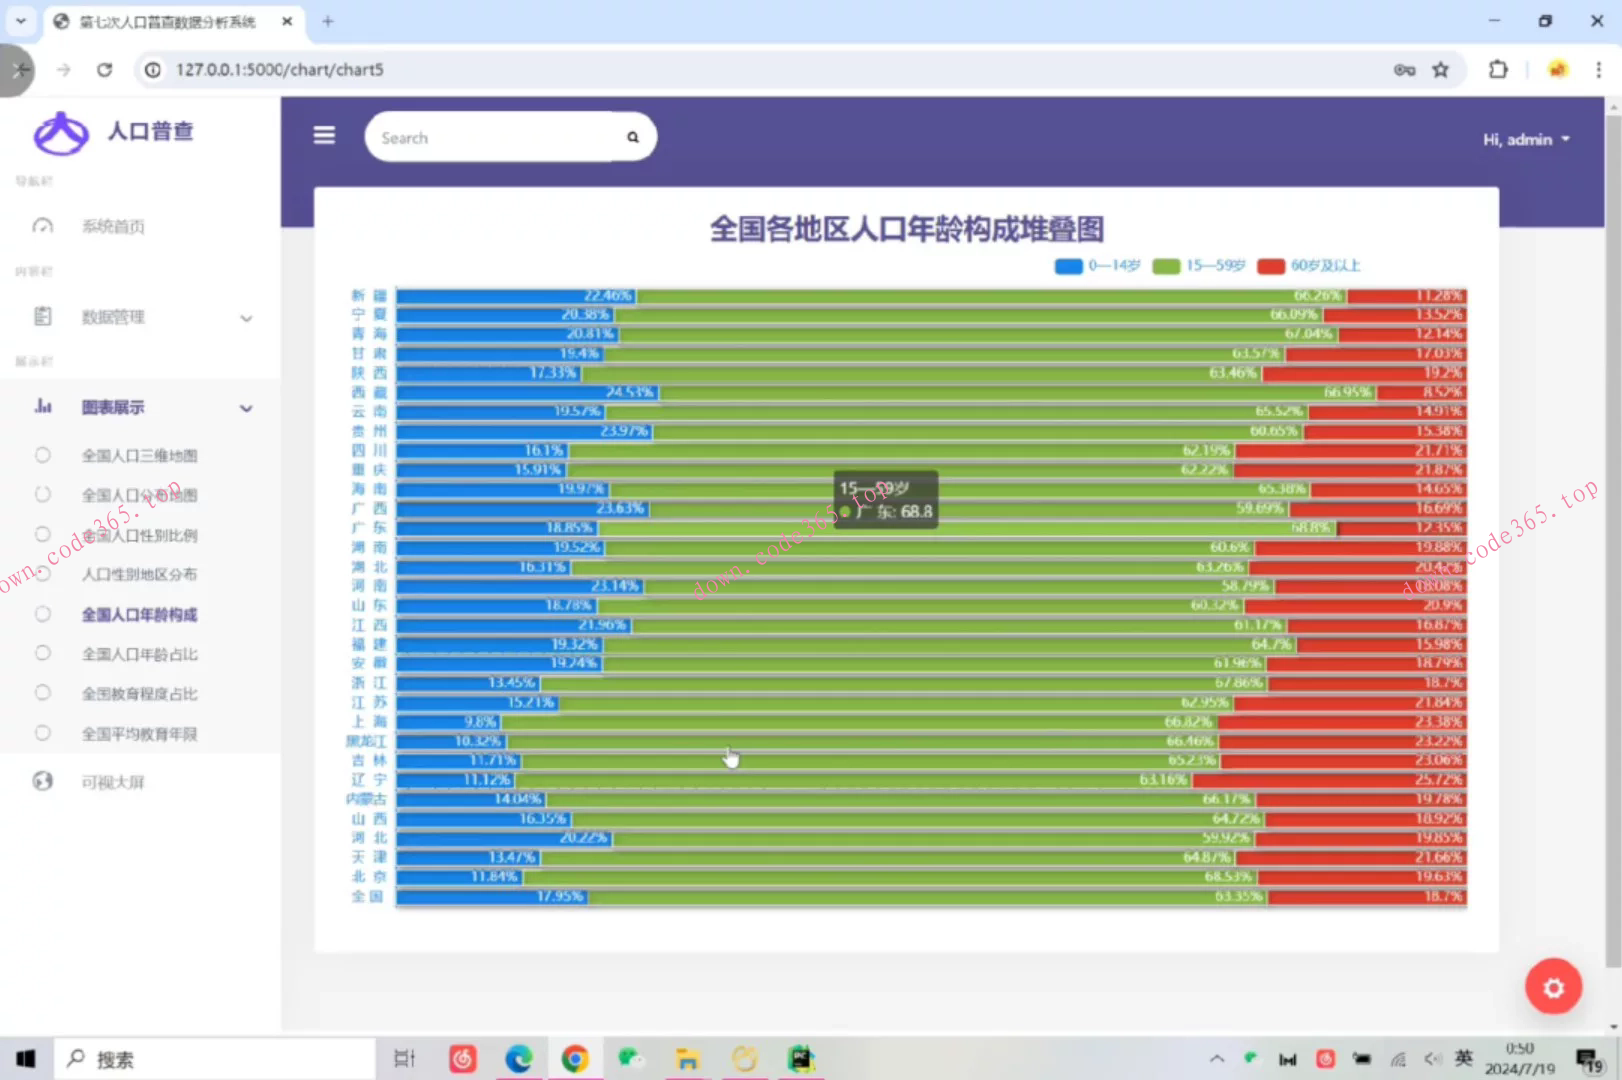Collapse the 图表展示 submenu chevron
Viewport: 1622px width, 1080px height.
246,408
